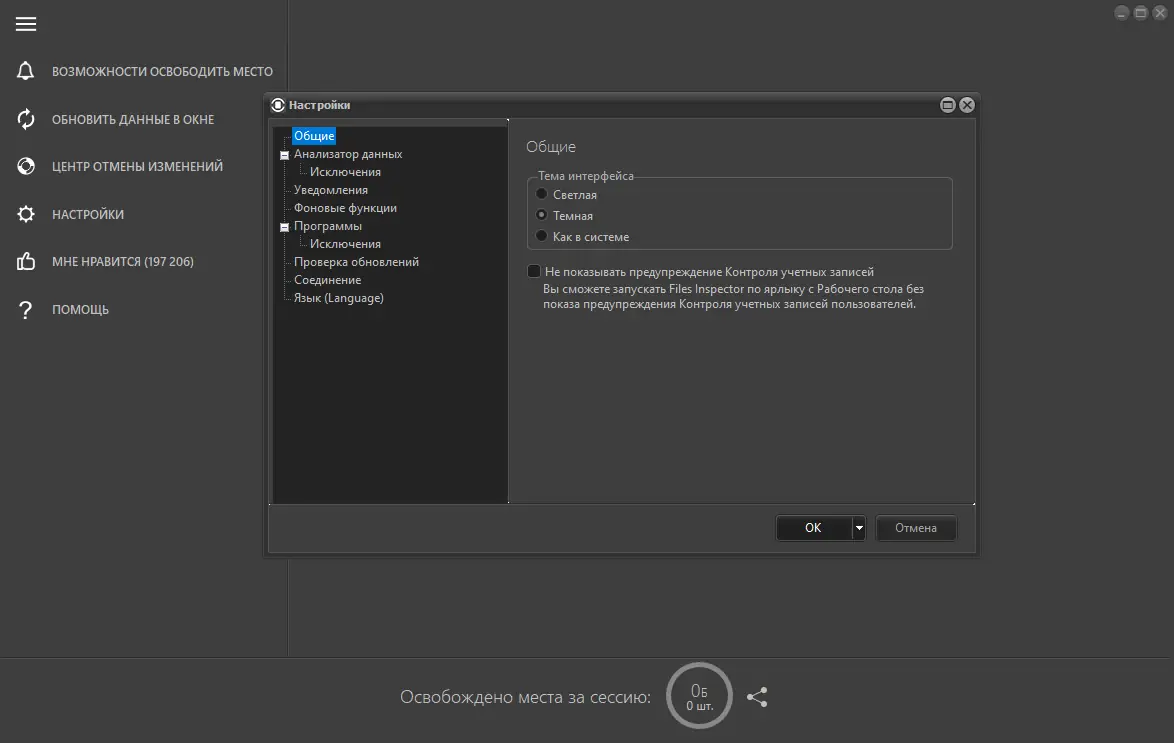Minimize the main application window

1122,13
